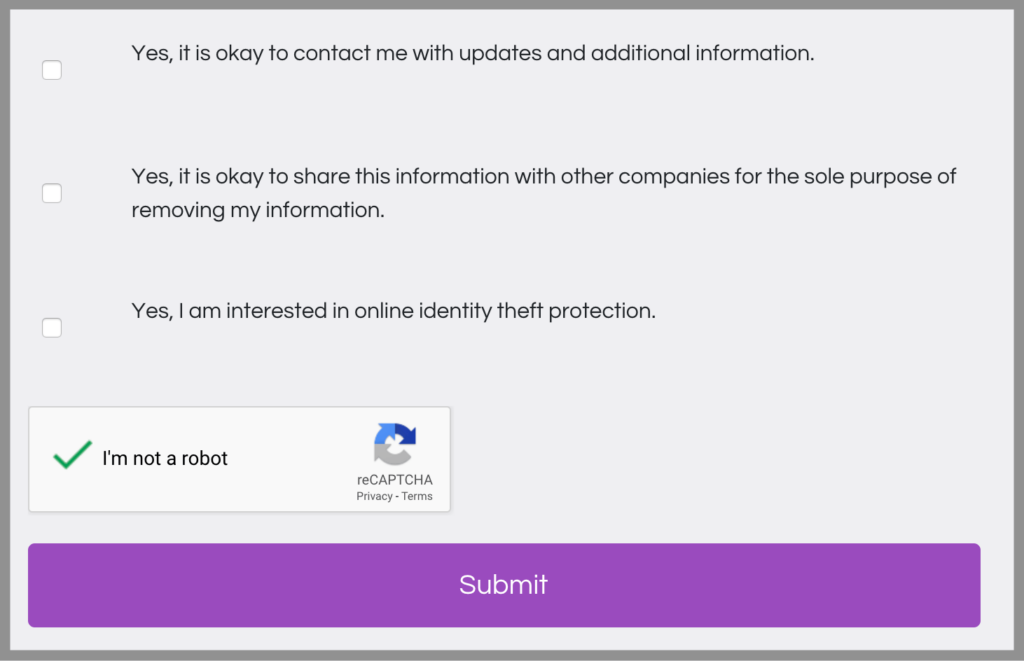Click the "I'm not a robot" label
Screen dimensions: 1024x661
[165, 458]
